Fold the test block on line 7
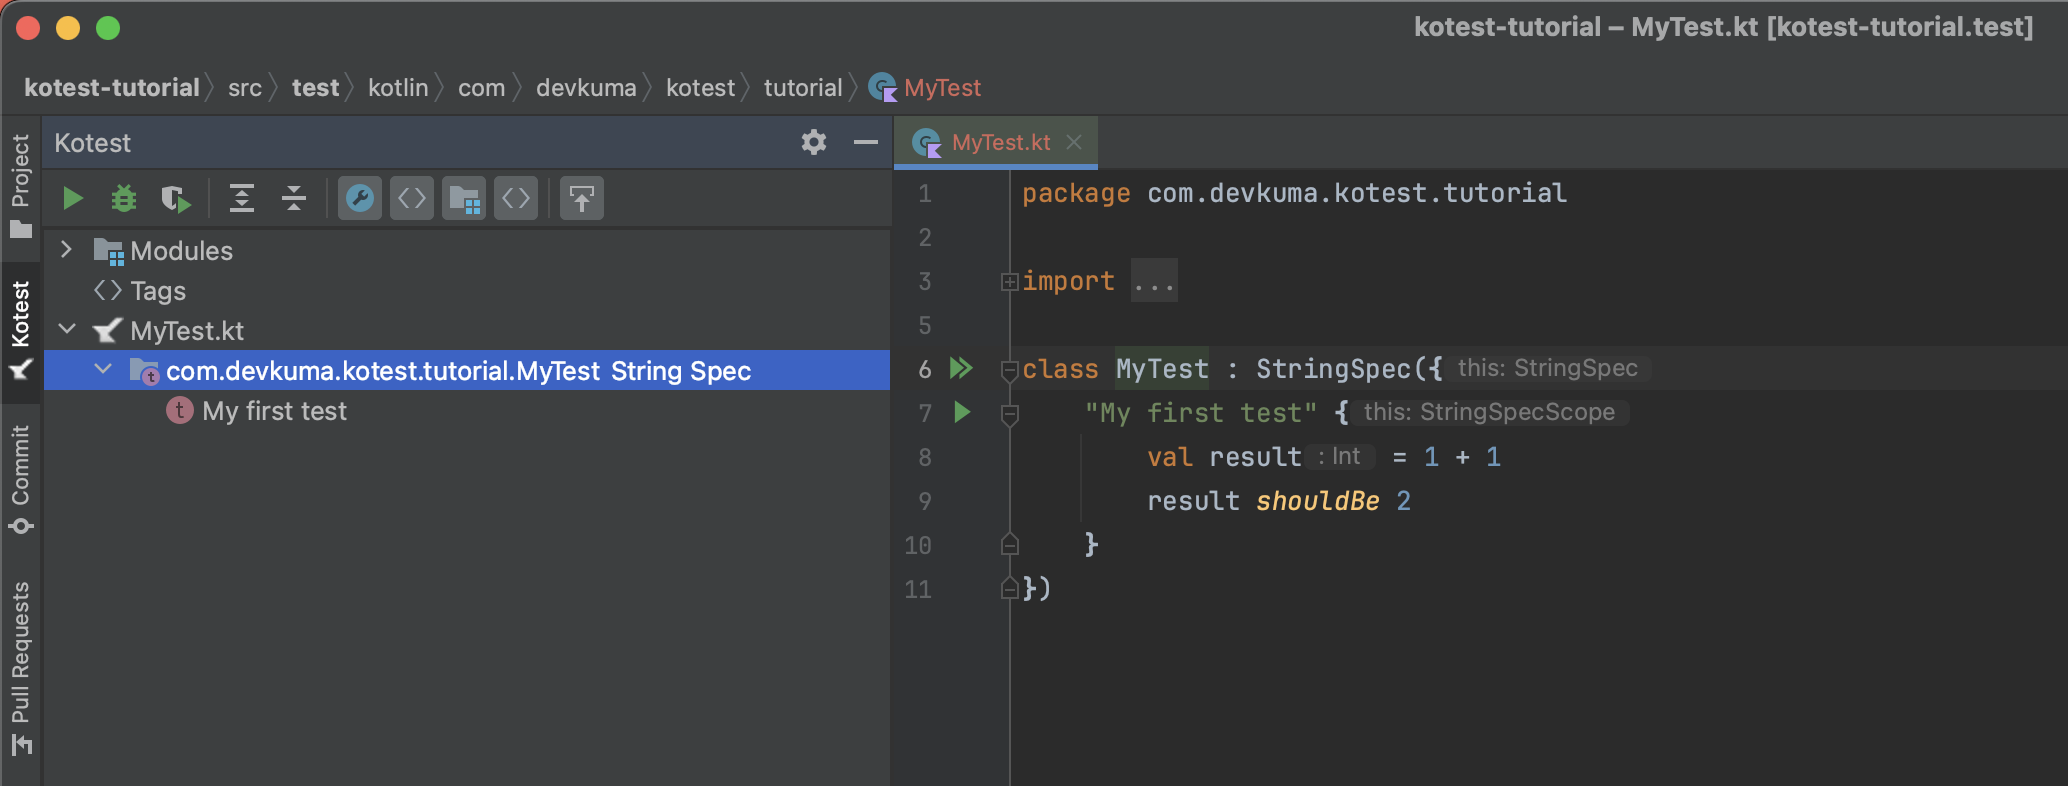 [1009, 414]
